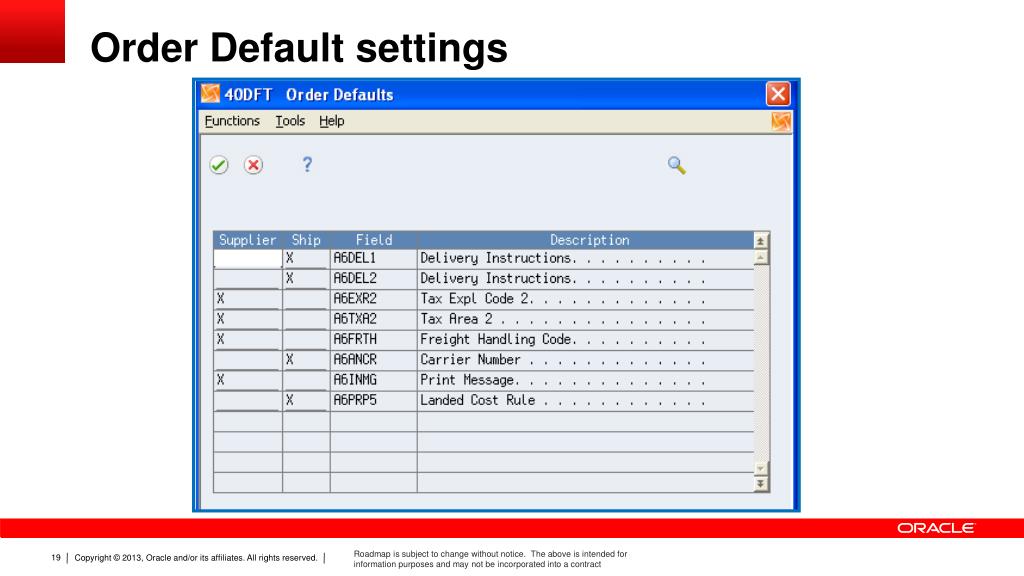Click Ship field in A6INMG row

306,380
